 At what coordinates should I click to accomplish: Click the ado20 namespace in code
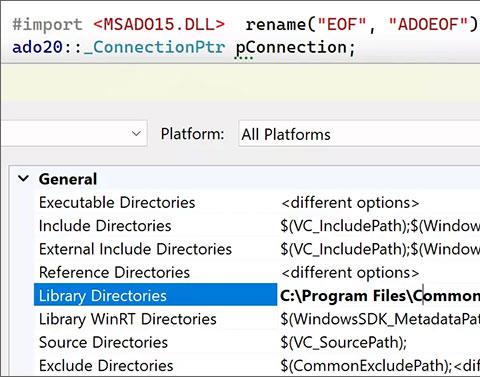[37, 47]
